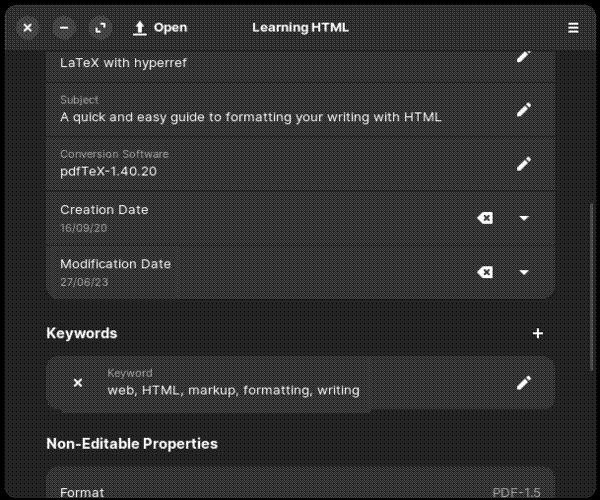Image resolution: width=600 pixels, height=500 pixels.
Task: Maximize the window
Action: click(100, 28)
